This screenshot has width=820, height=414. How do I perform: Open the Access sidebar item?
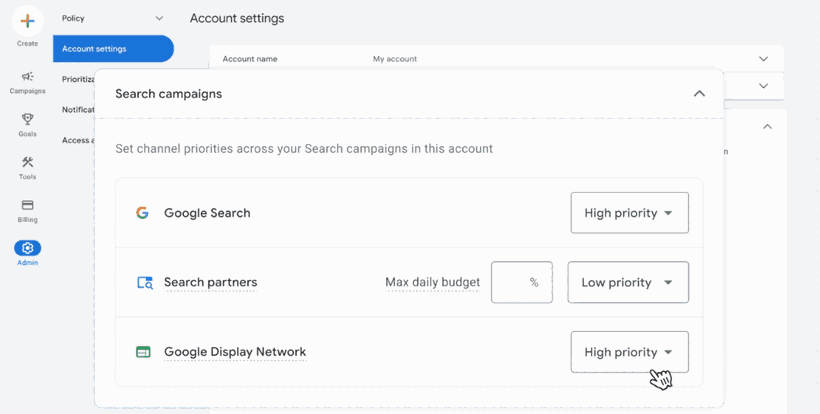coord(78,140)
